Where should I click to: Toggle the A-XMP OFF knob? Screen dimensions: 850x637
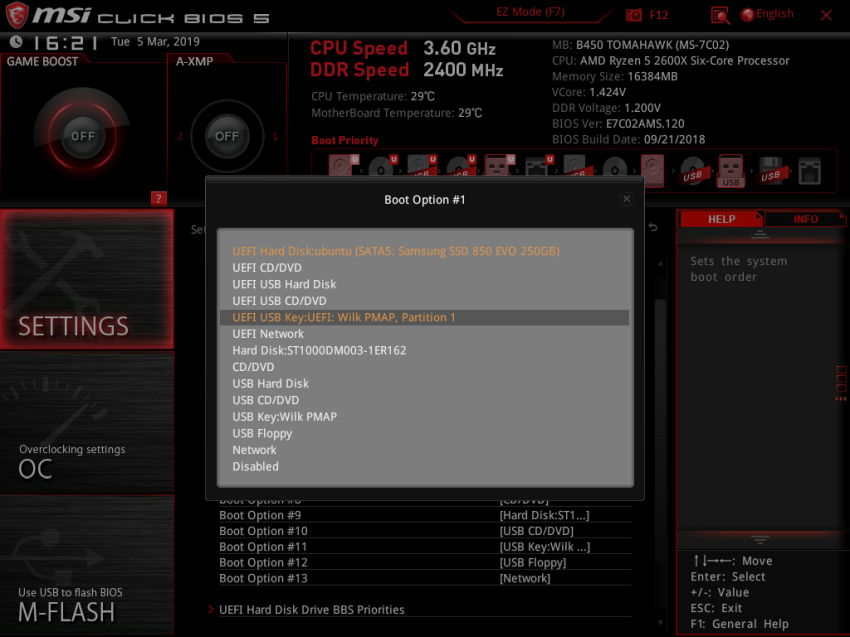(x=227, y=136)
